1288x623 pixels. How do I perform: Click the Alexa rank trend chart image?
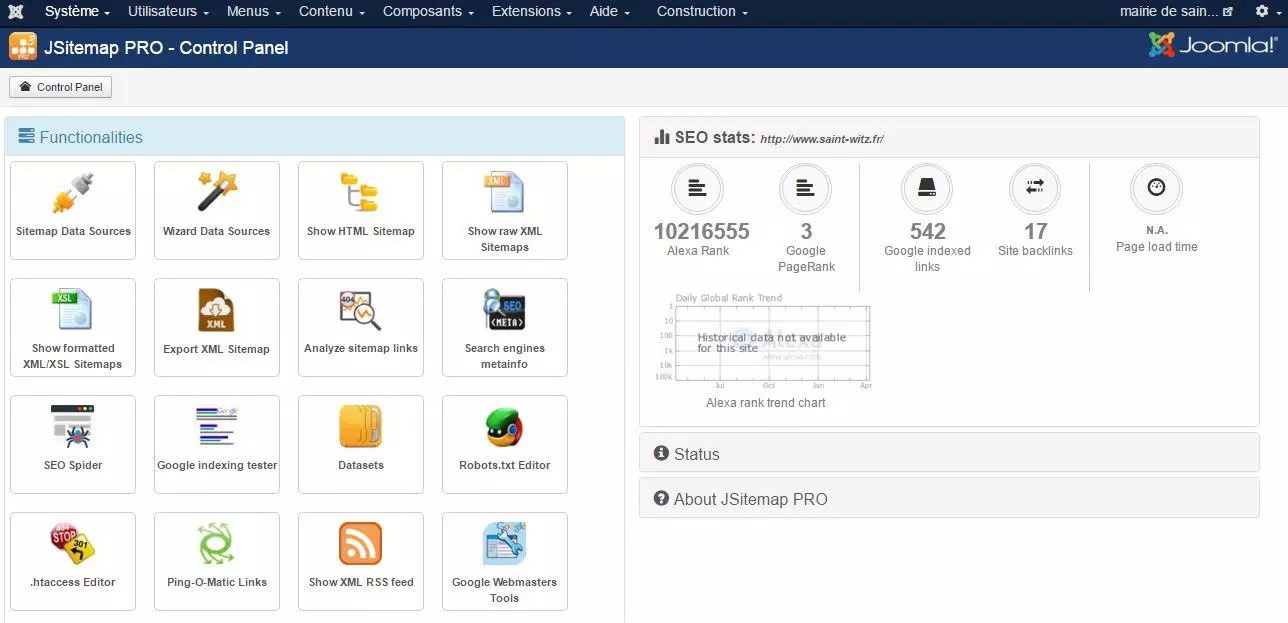[x=762, y=343]
